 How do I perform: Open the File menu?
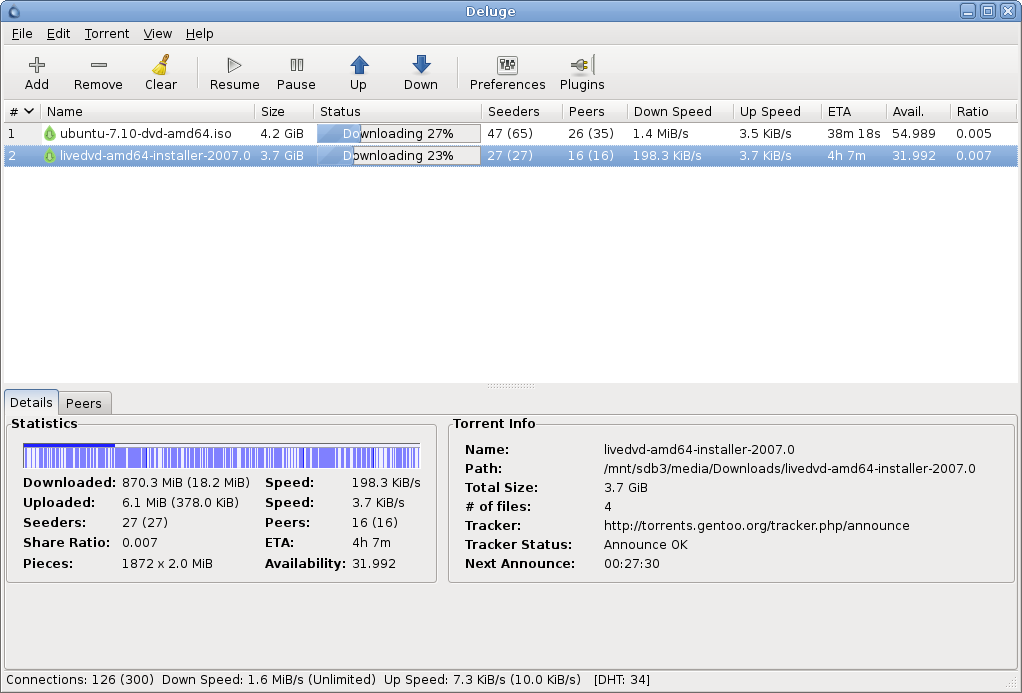22,33
